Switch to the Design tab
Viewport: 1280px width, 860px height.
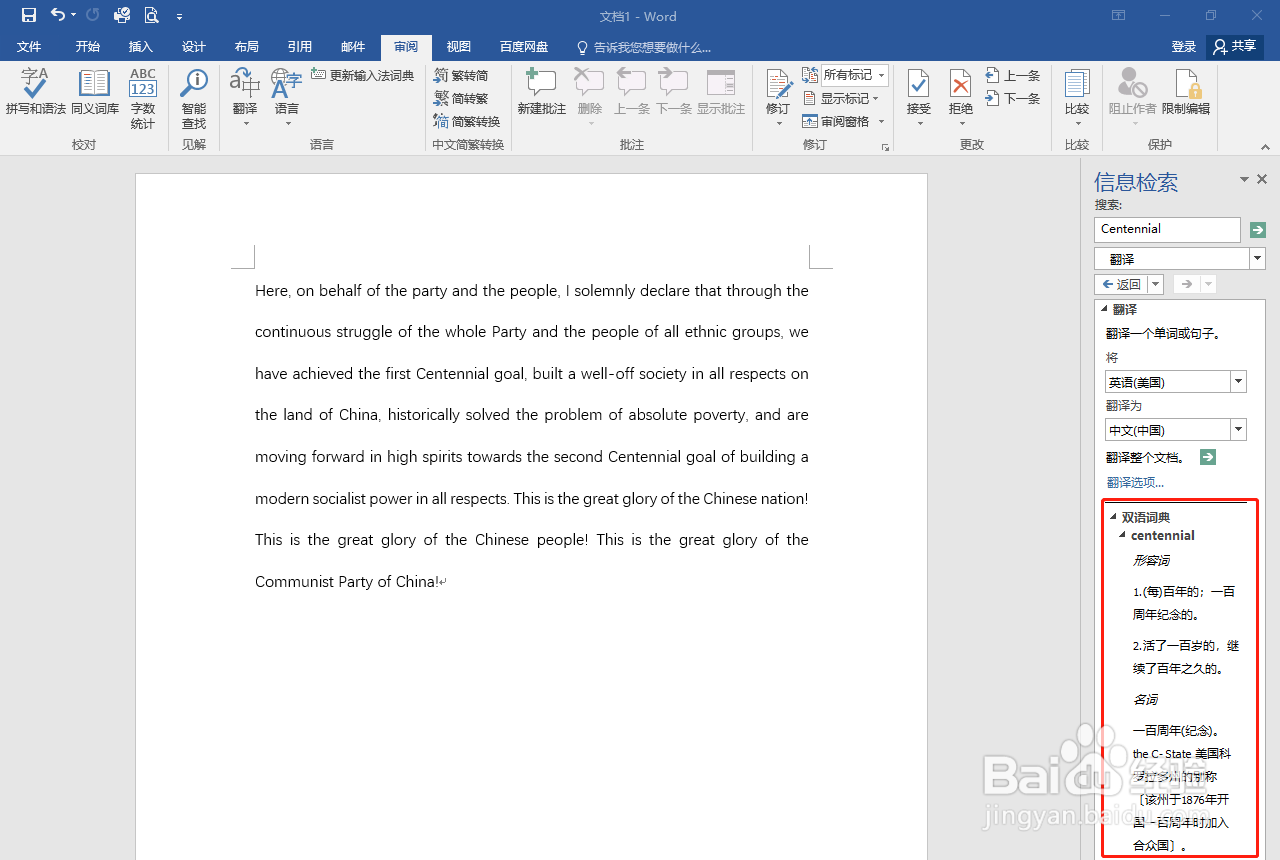[x=194, y=47]
